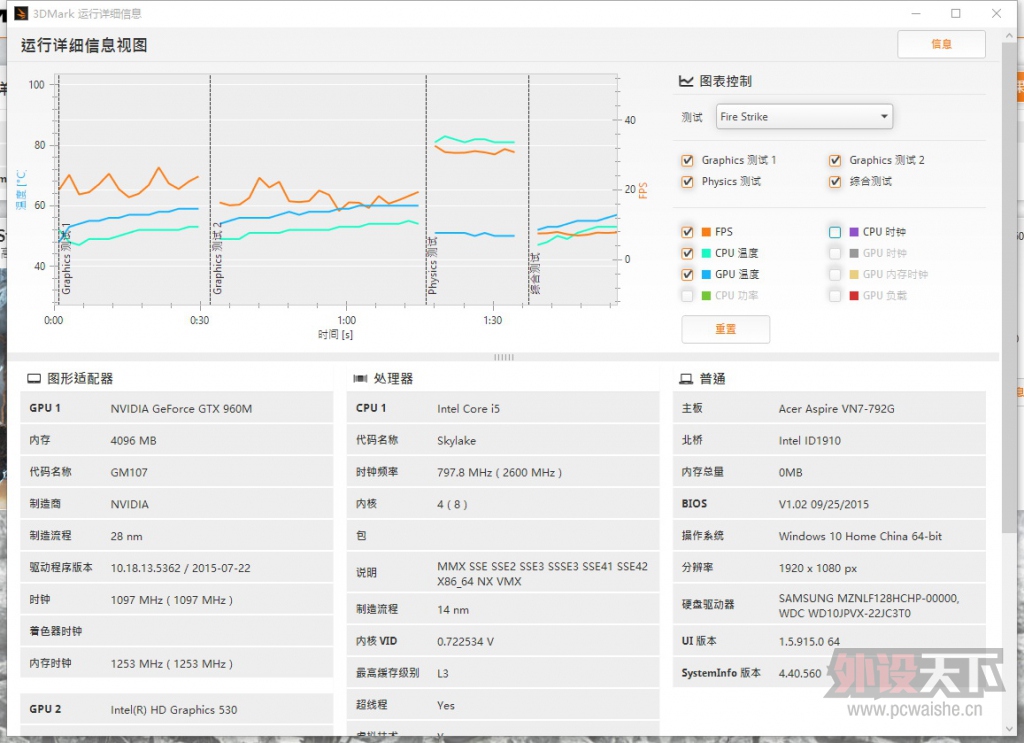The image size is (1024, 743).
Task: Uncheck the Graphics 测试 2 checkbox
Action: (x=835, y=161)
